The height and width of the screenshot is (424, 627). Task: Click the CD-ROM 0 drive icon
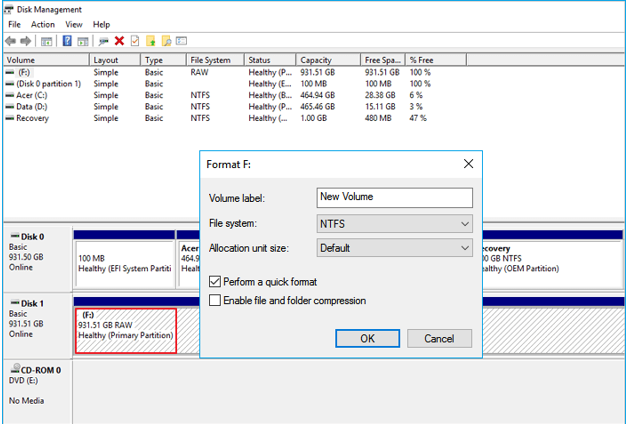(x=15, y=368)
